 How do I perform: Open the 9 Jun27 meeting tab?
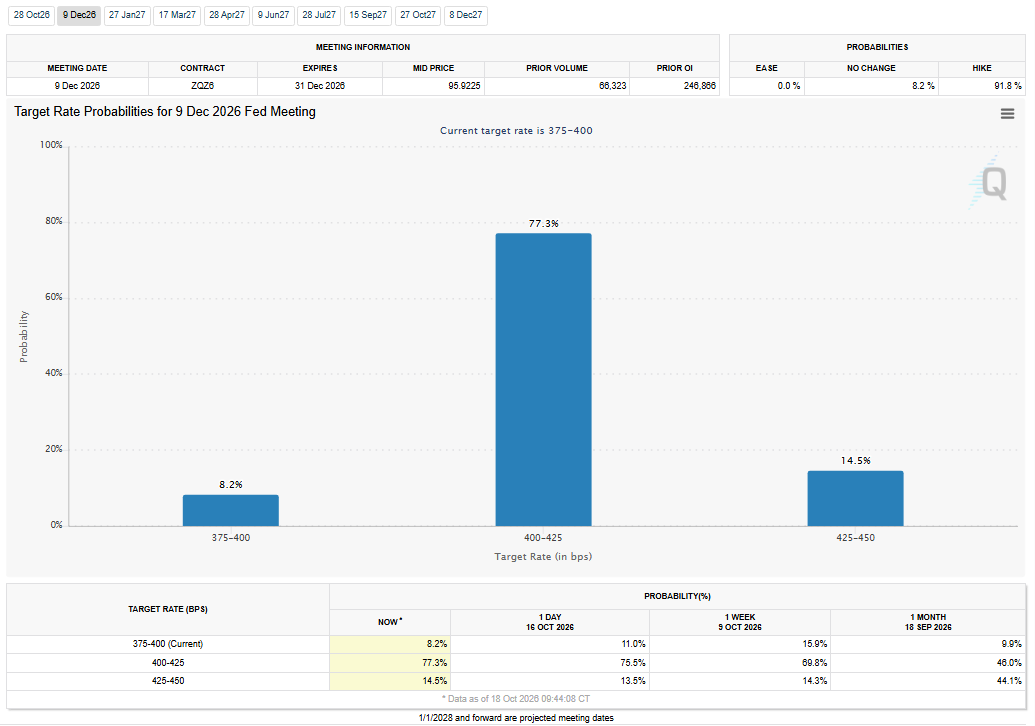click(273, 15)
